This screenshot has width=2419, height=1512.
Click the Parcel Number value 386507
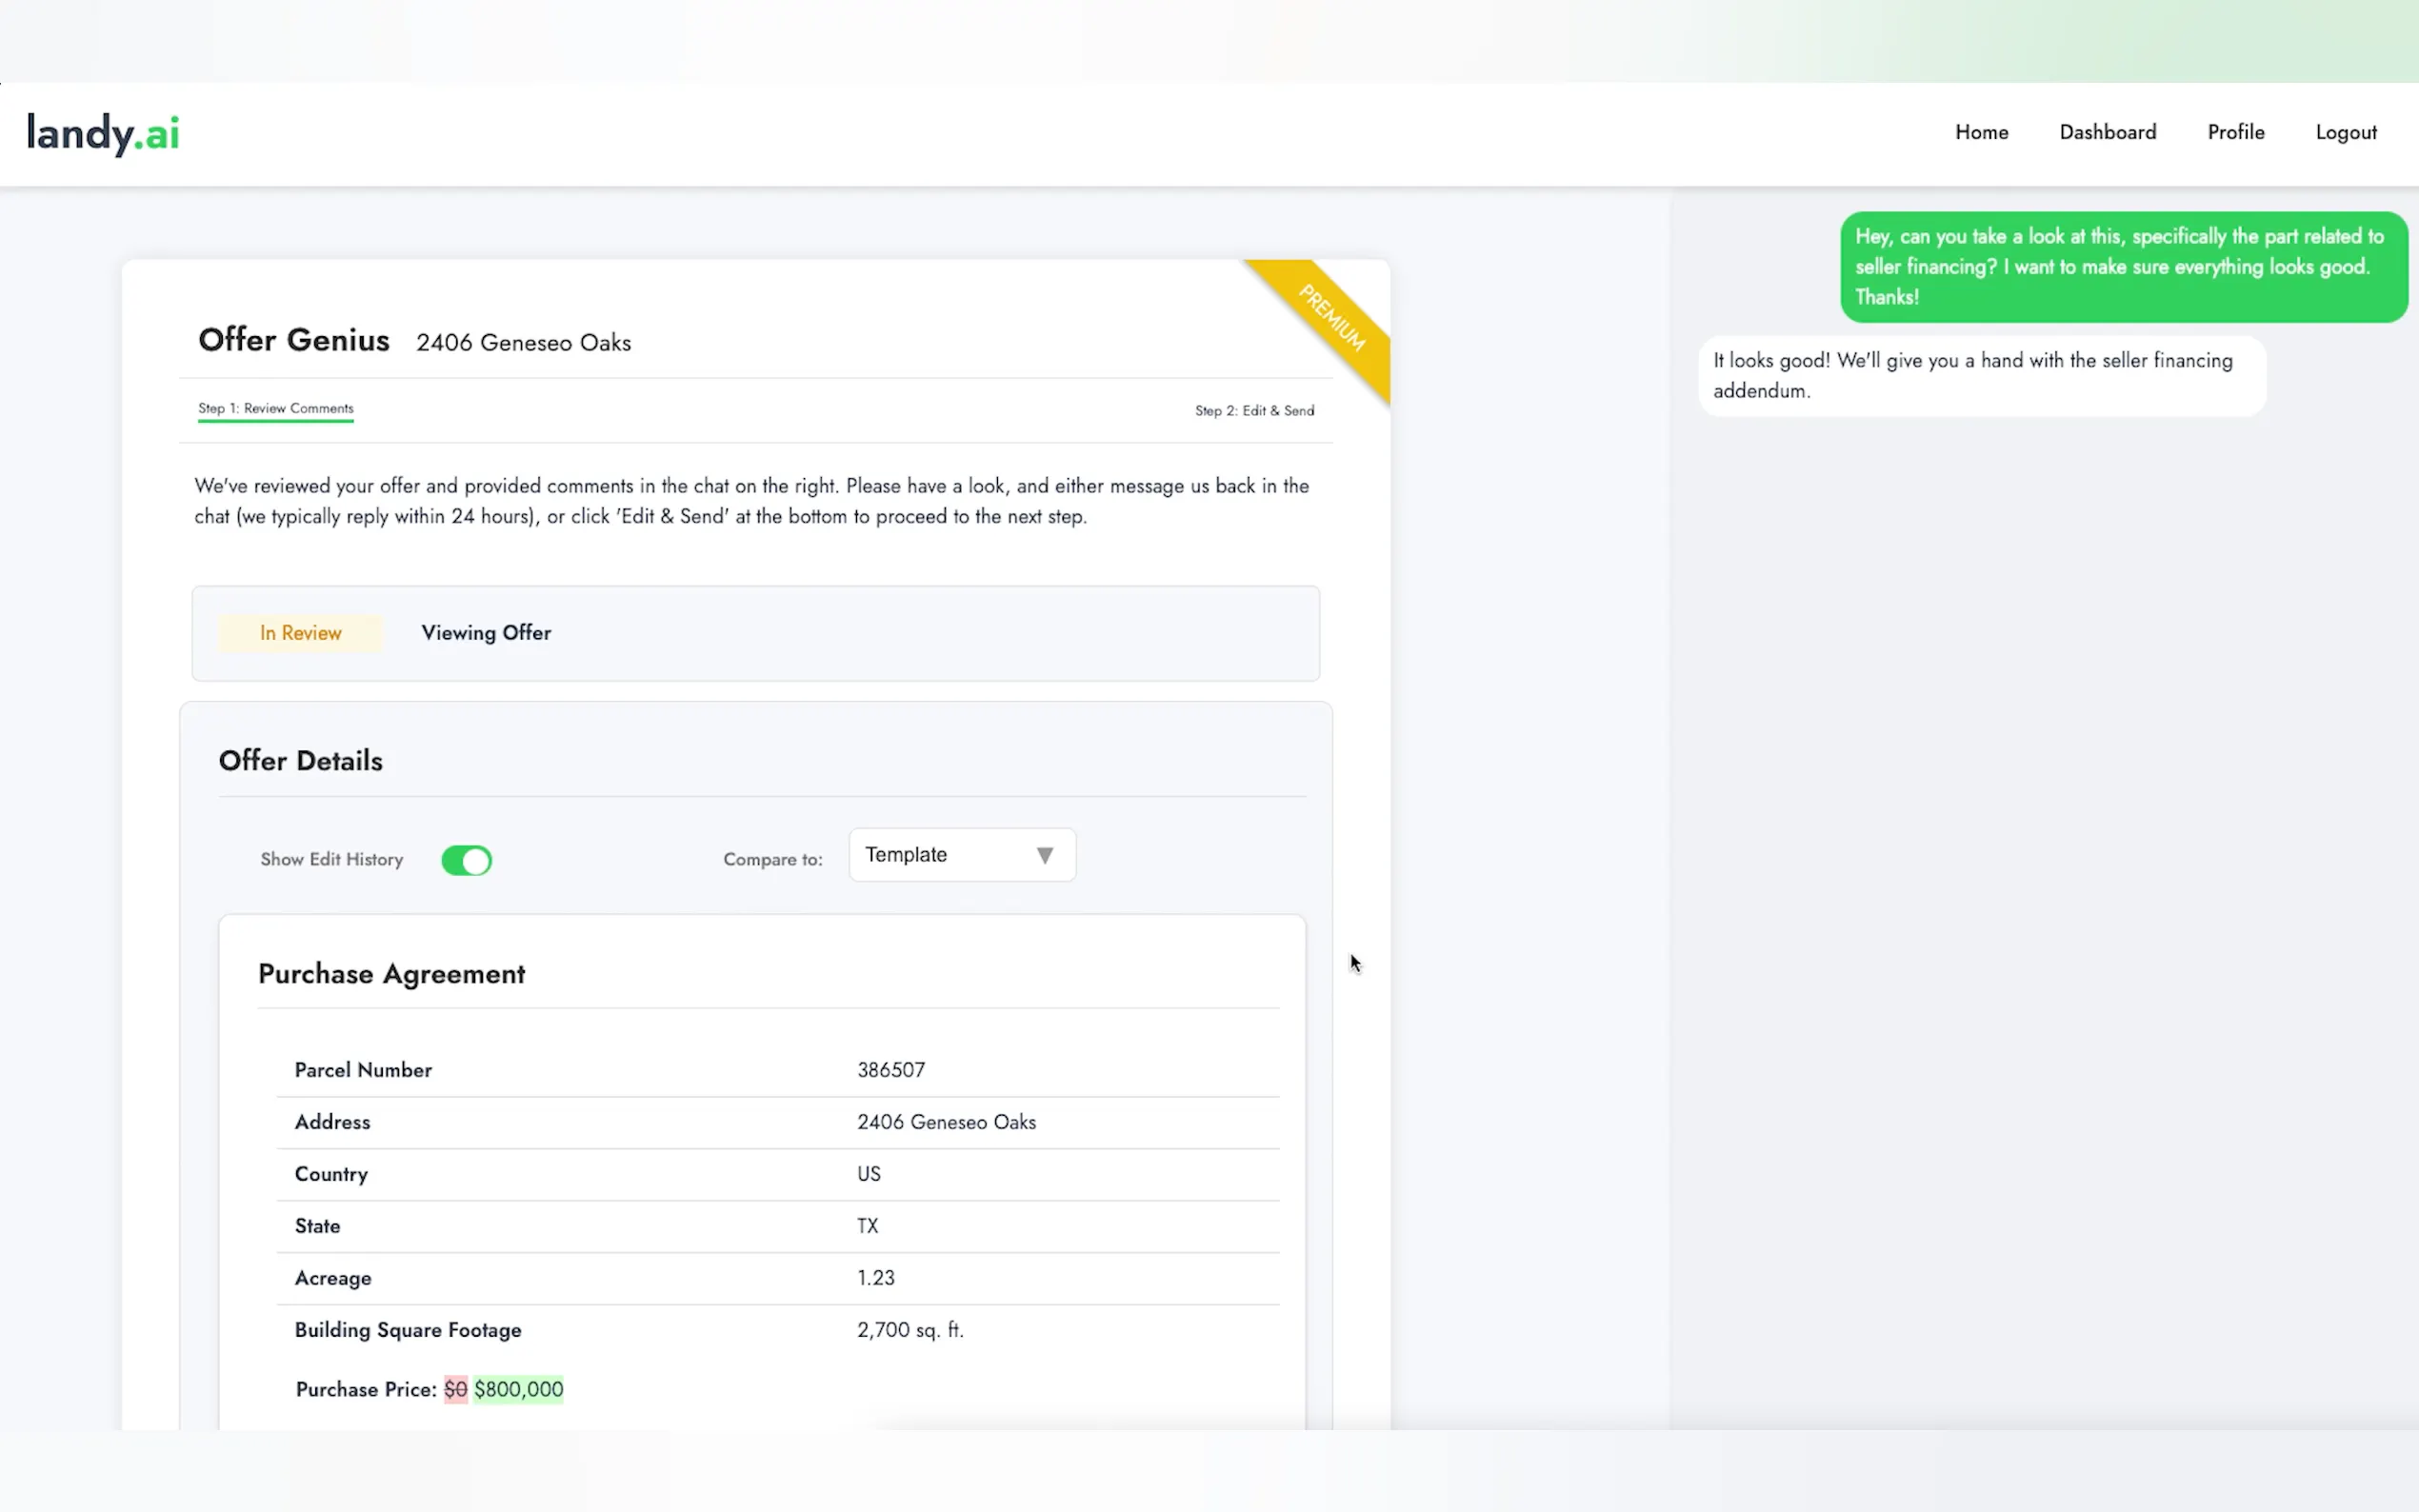890,1070
